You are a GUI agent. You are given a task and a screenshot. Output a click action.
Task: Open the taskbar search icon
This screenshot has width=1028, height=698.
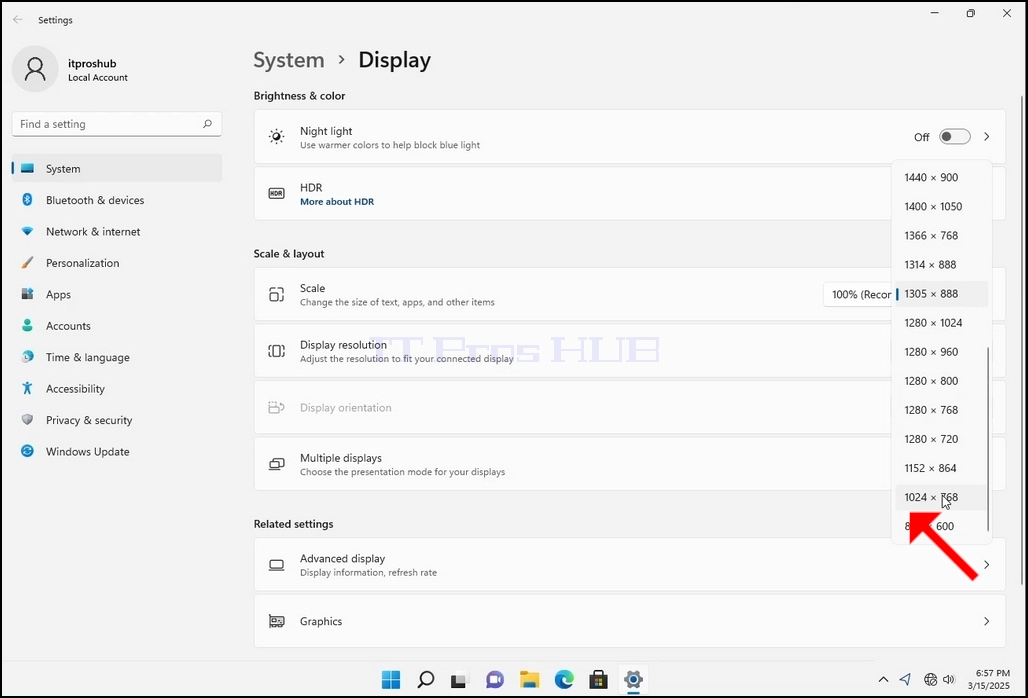(425, 680)
